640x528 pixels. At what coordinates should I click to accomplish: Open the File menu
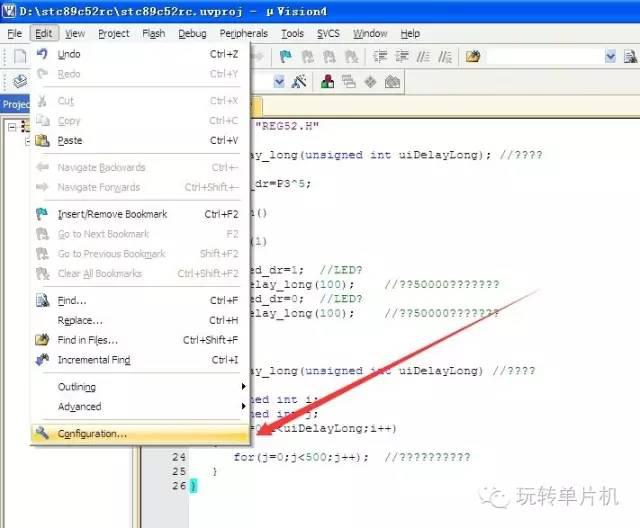[x=15, y=33]
